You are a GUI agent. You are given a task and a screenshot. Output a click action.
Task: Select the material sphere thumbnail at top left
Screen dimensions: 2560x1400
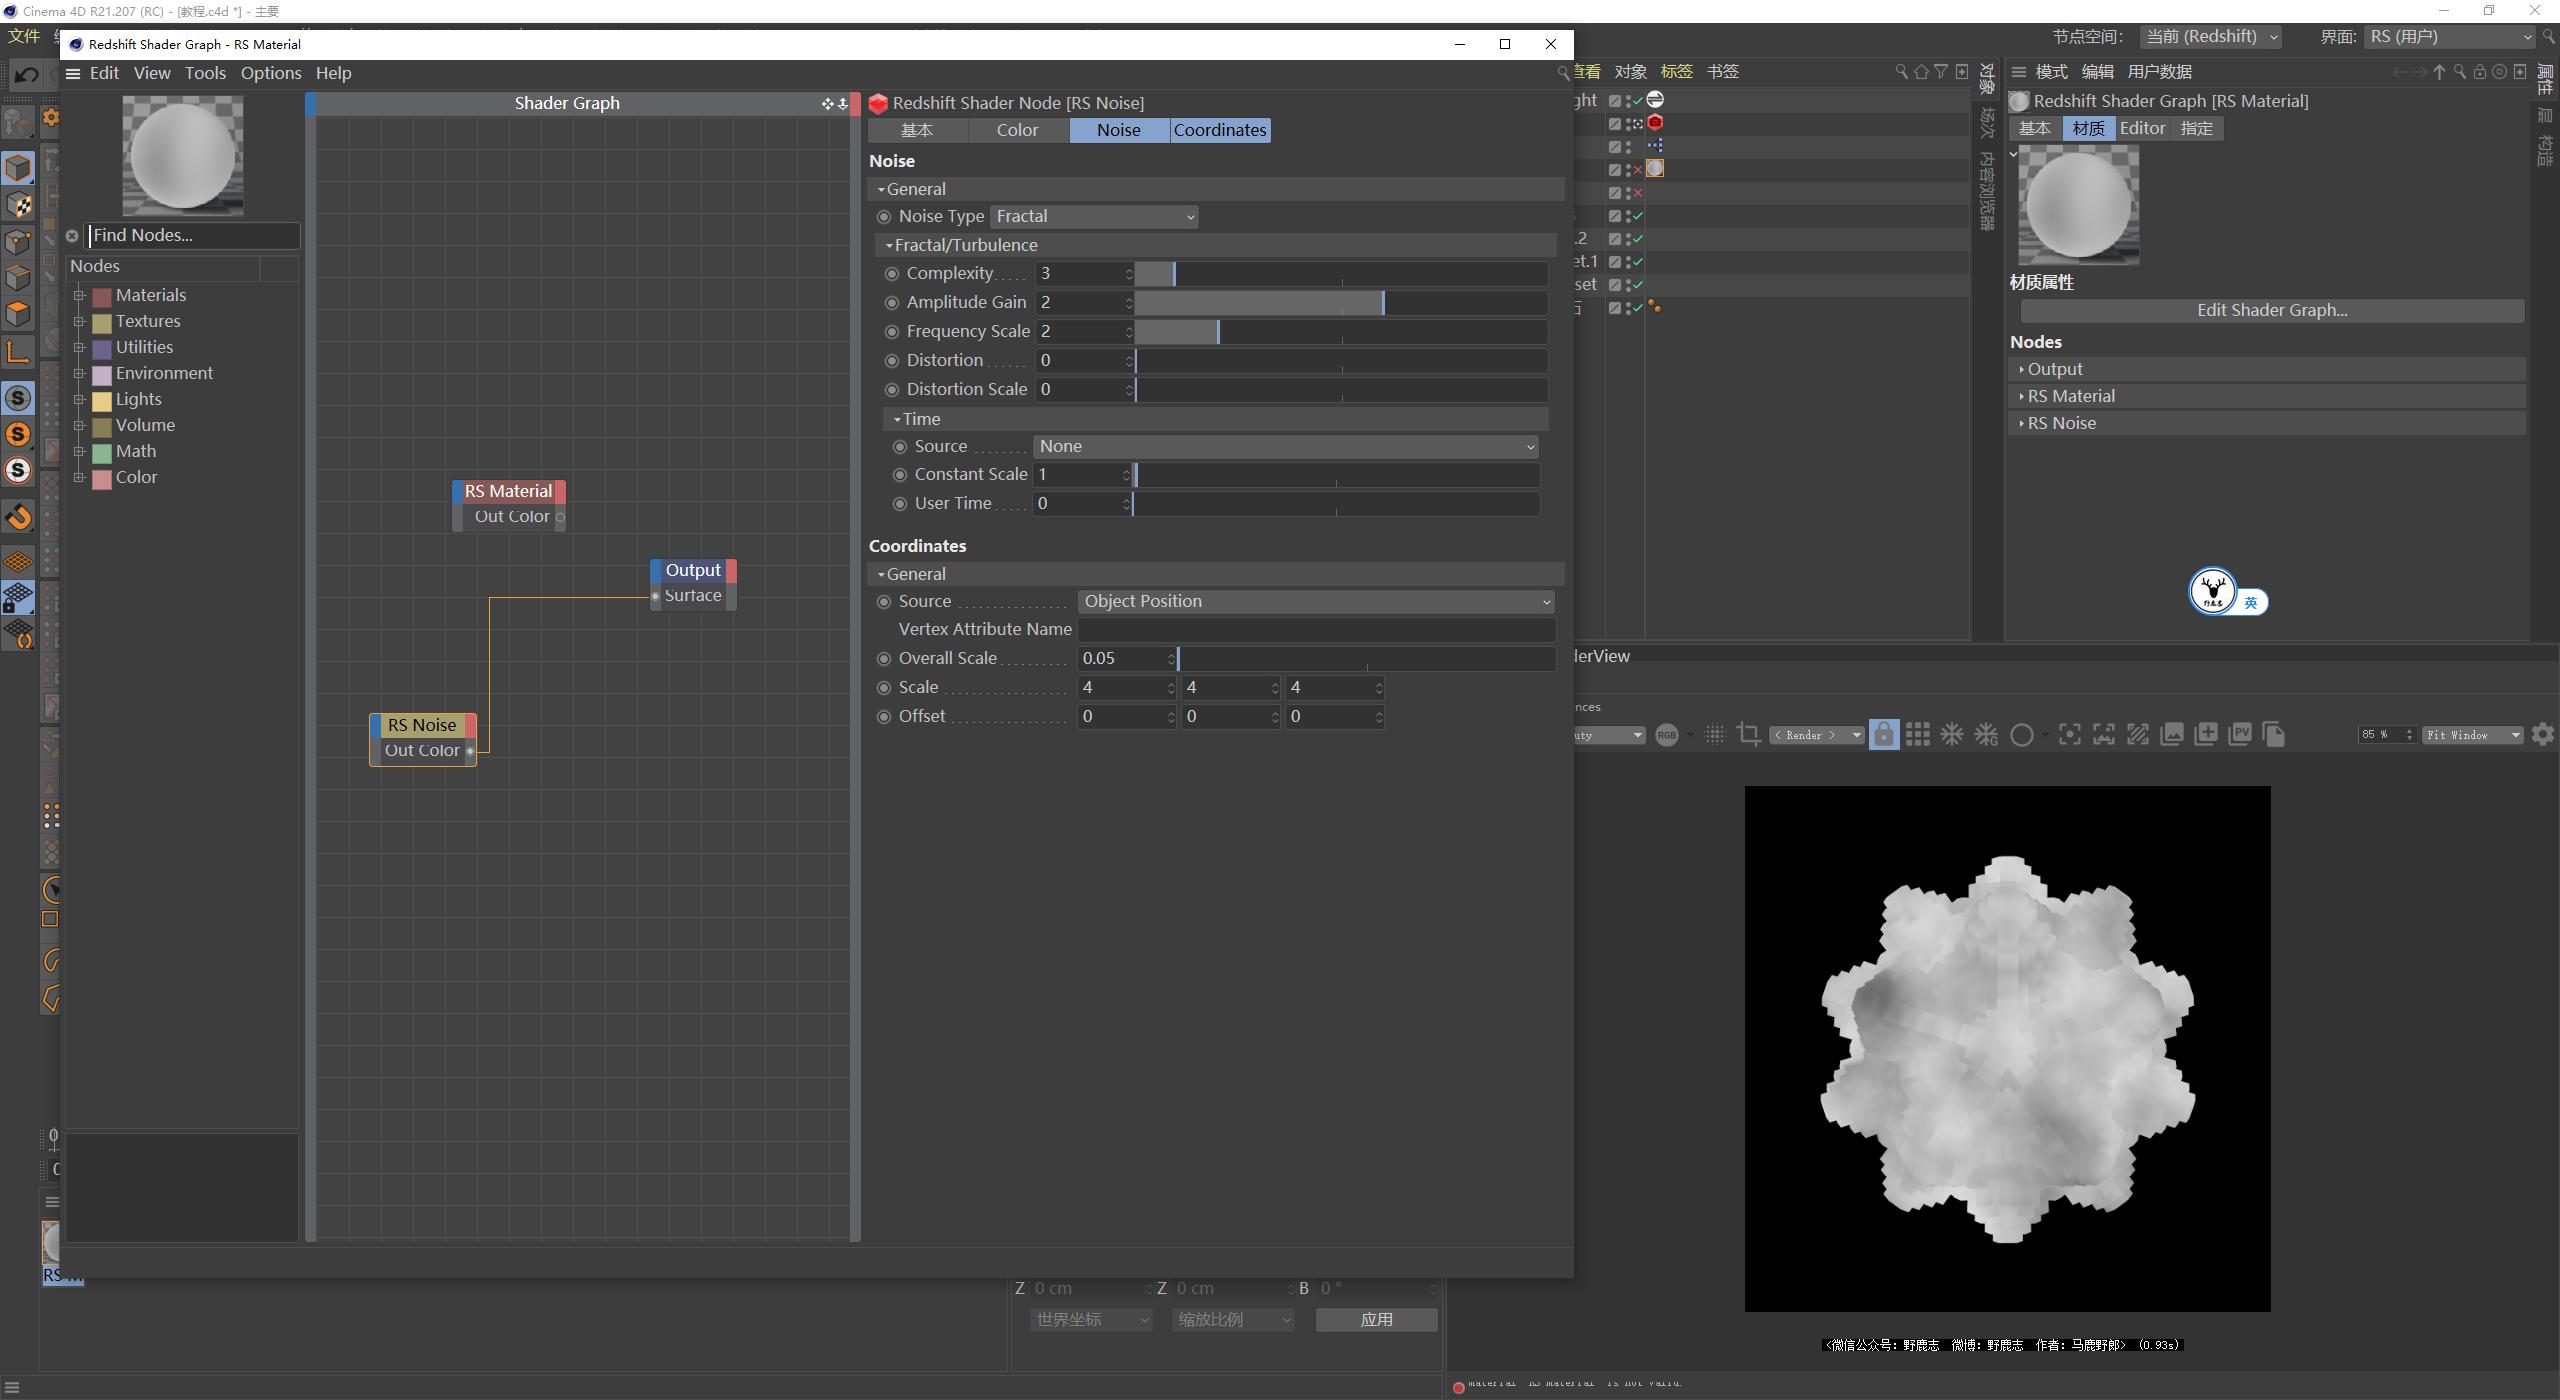point(182,155)
